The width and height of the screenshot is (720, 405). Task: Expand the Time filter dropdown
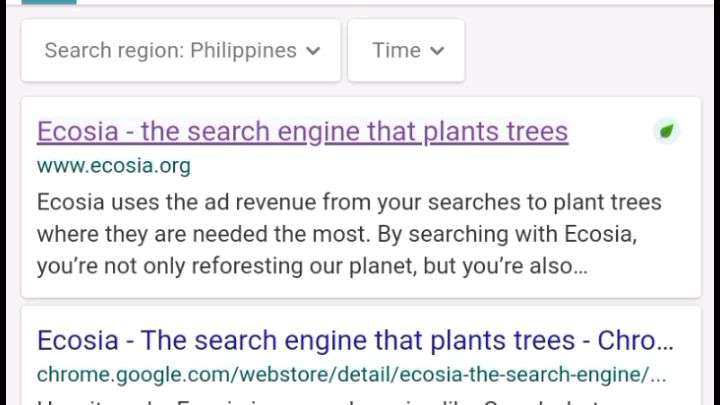(406, 50)
